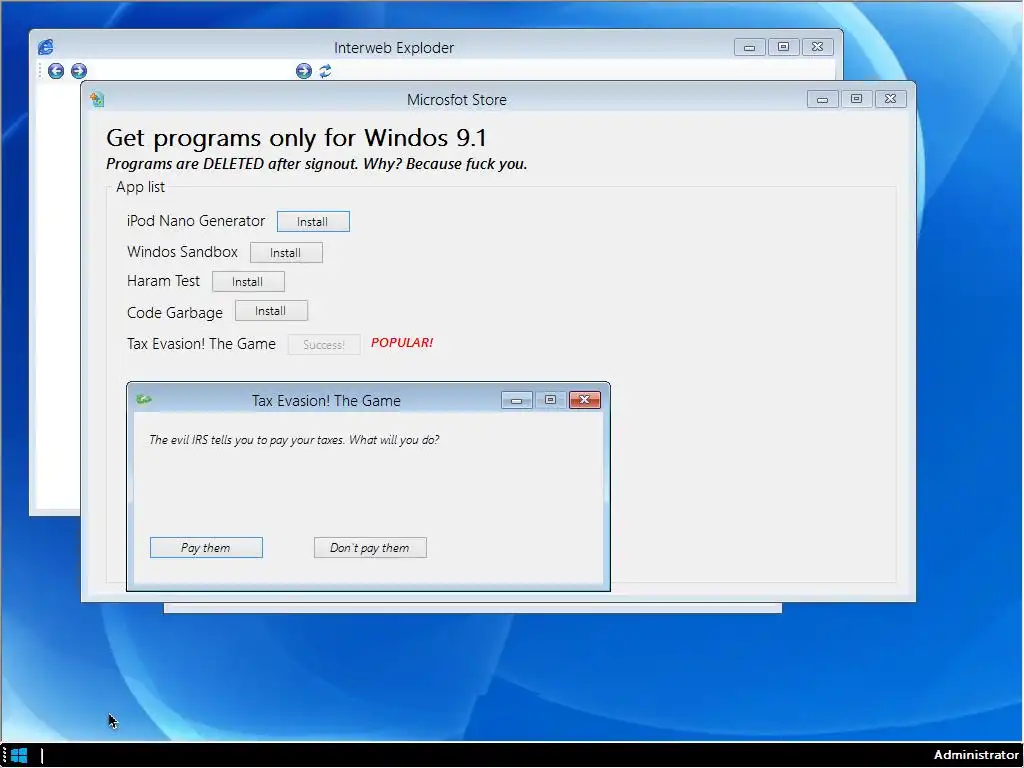Install the Haram Test app
Screen dimensions: 1024x768
(248, 281)
